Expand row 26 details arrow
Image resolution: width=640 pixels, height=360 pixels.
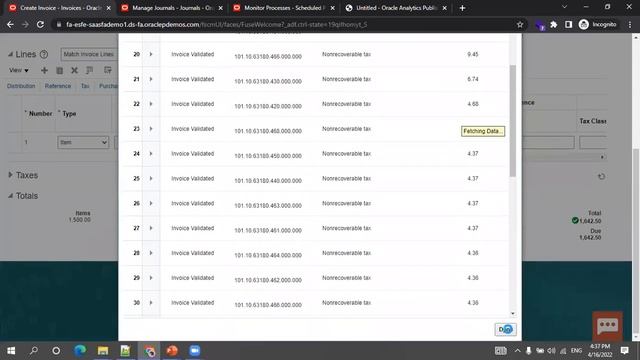pos(151,203)
